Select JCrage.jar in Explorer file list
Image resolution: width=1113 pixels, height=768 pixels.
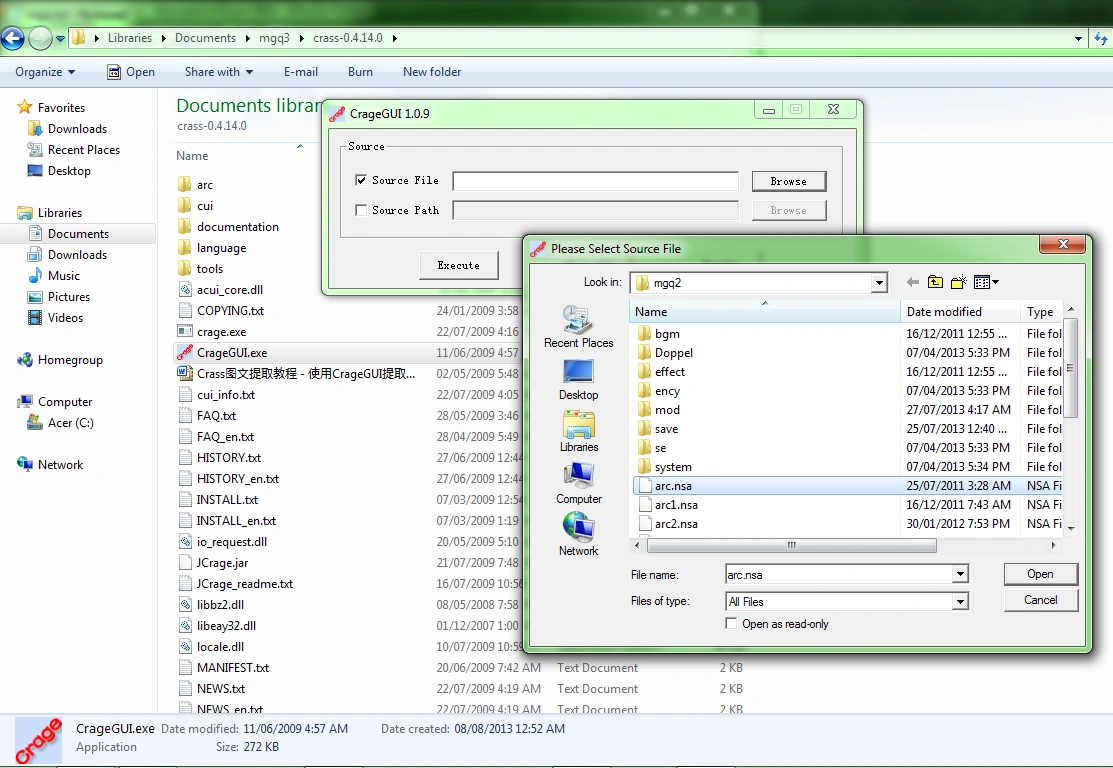[222, 563]
